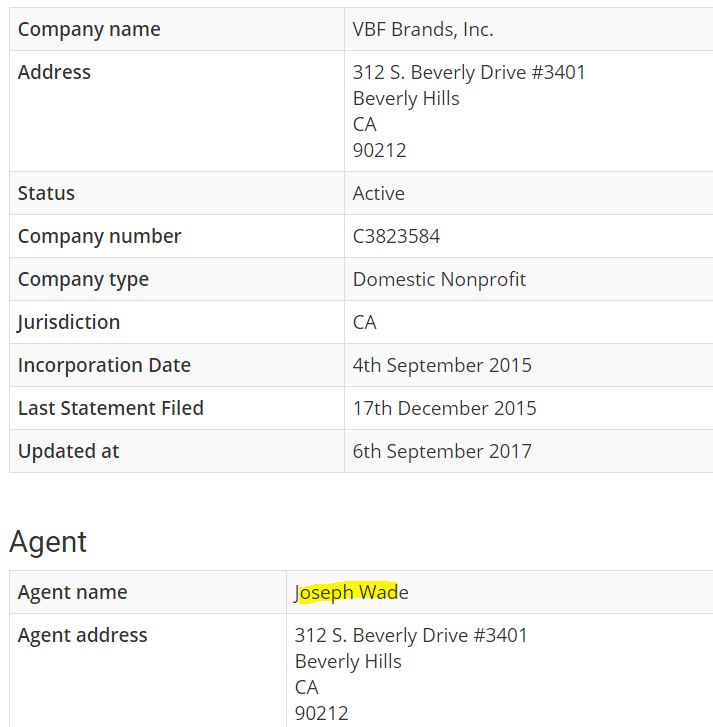The height and width of the screenshot is (727, 713).
Task: Click the highlighted Joseph Wade agent name
Action: point(351,592)
